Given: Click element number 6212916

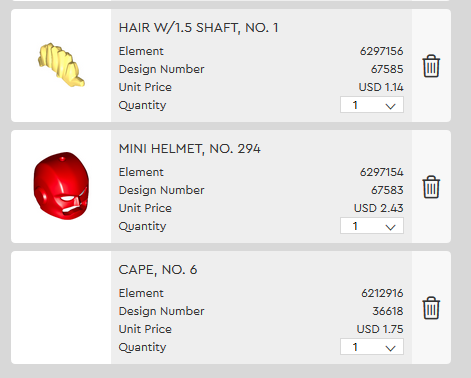Looking at the screenshot, I should click(x=382, y=293).
